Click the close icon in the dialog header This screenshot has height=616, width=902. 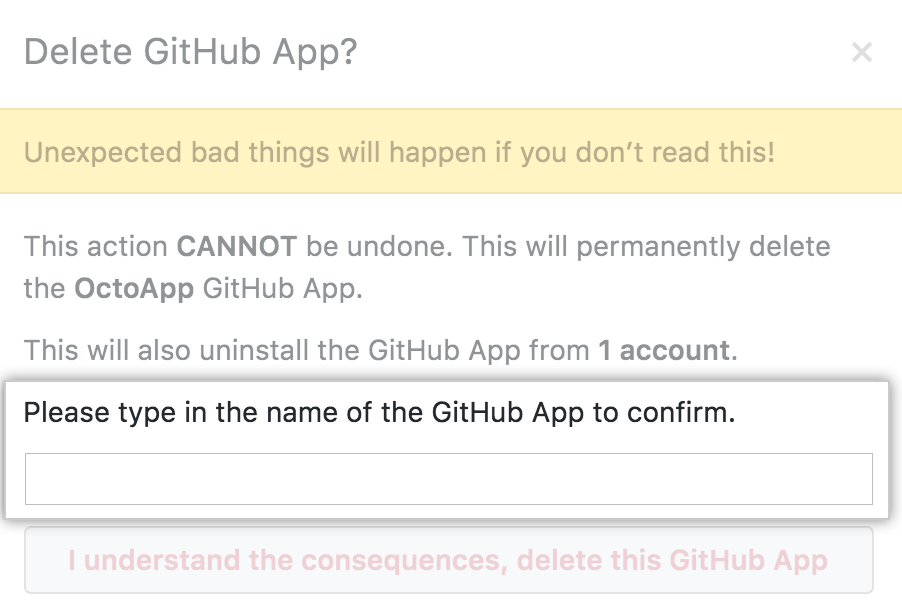pos(862,52)
